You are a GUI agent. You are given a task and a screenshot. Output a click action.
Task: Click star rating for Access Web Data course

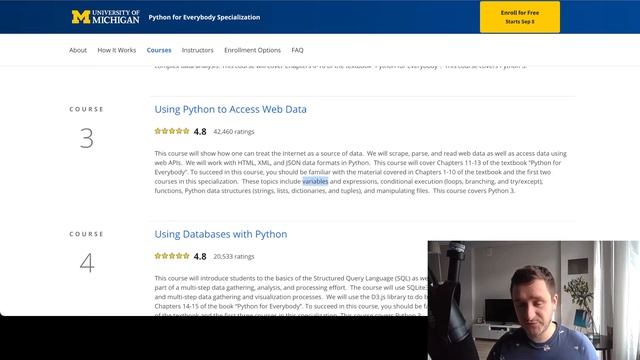[x=172, y=131]
